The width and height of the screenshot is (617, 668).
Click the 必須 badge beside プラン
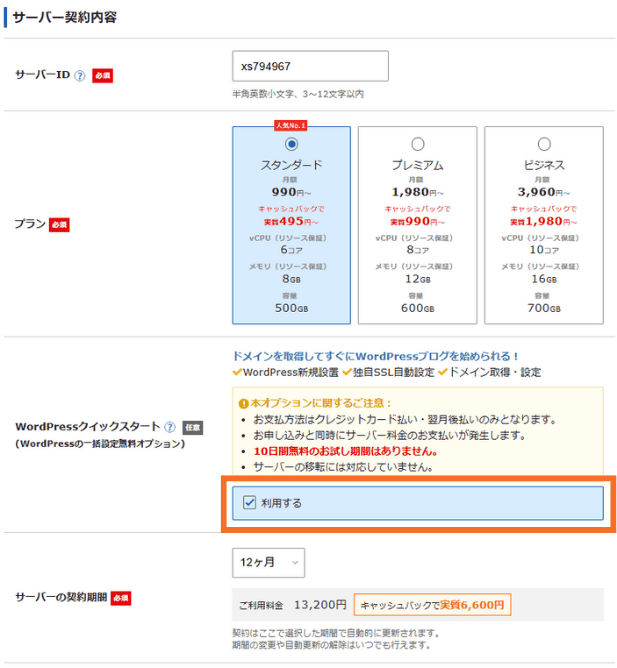click(60, 225)
